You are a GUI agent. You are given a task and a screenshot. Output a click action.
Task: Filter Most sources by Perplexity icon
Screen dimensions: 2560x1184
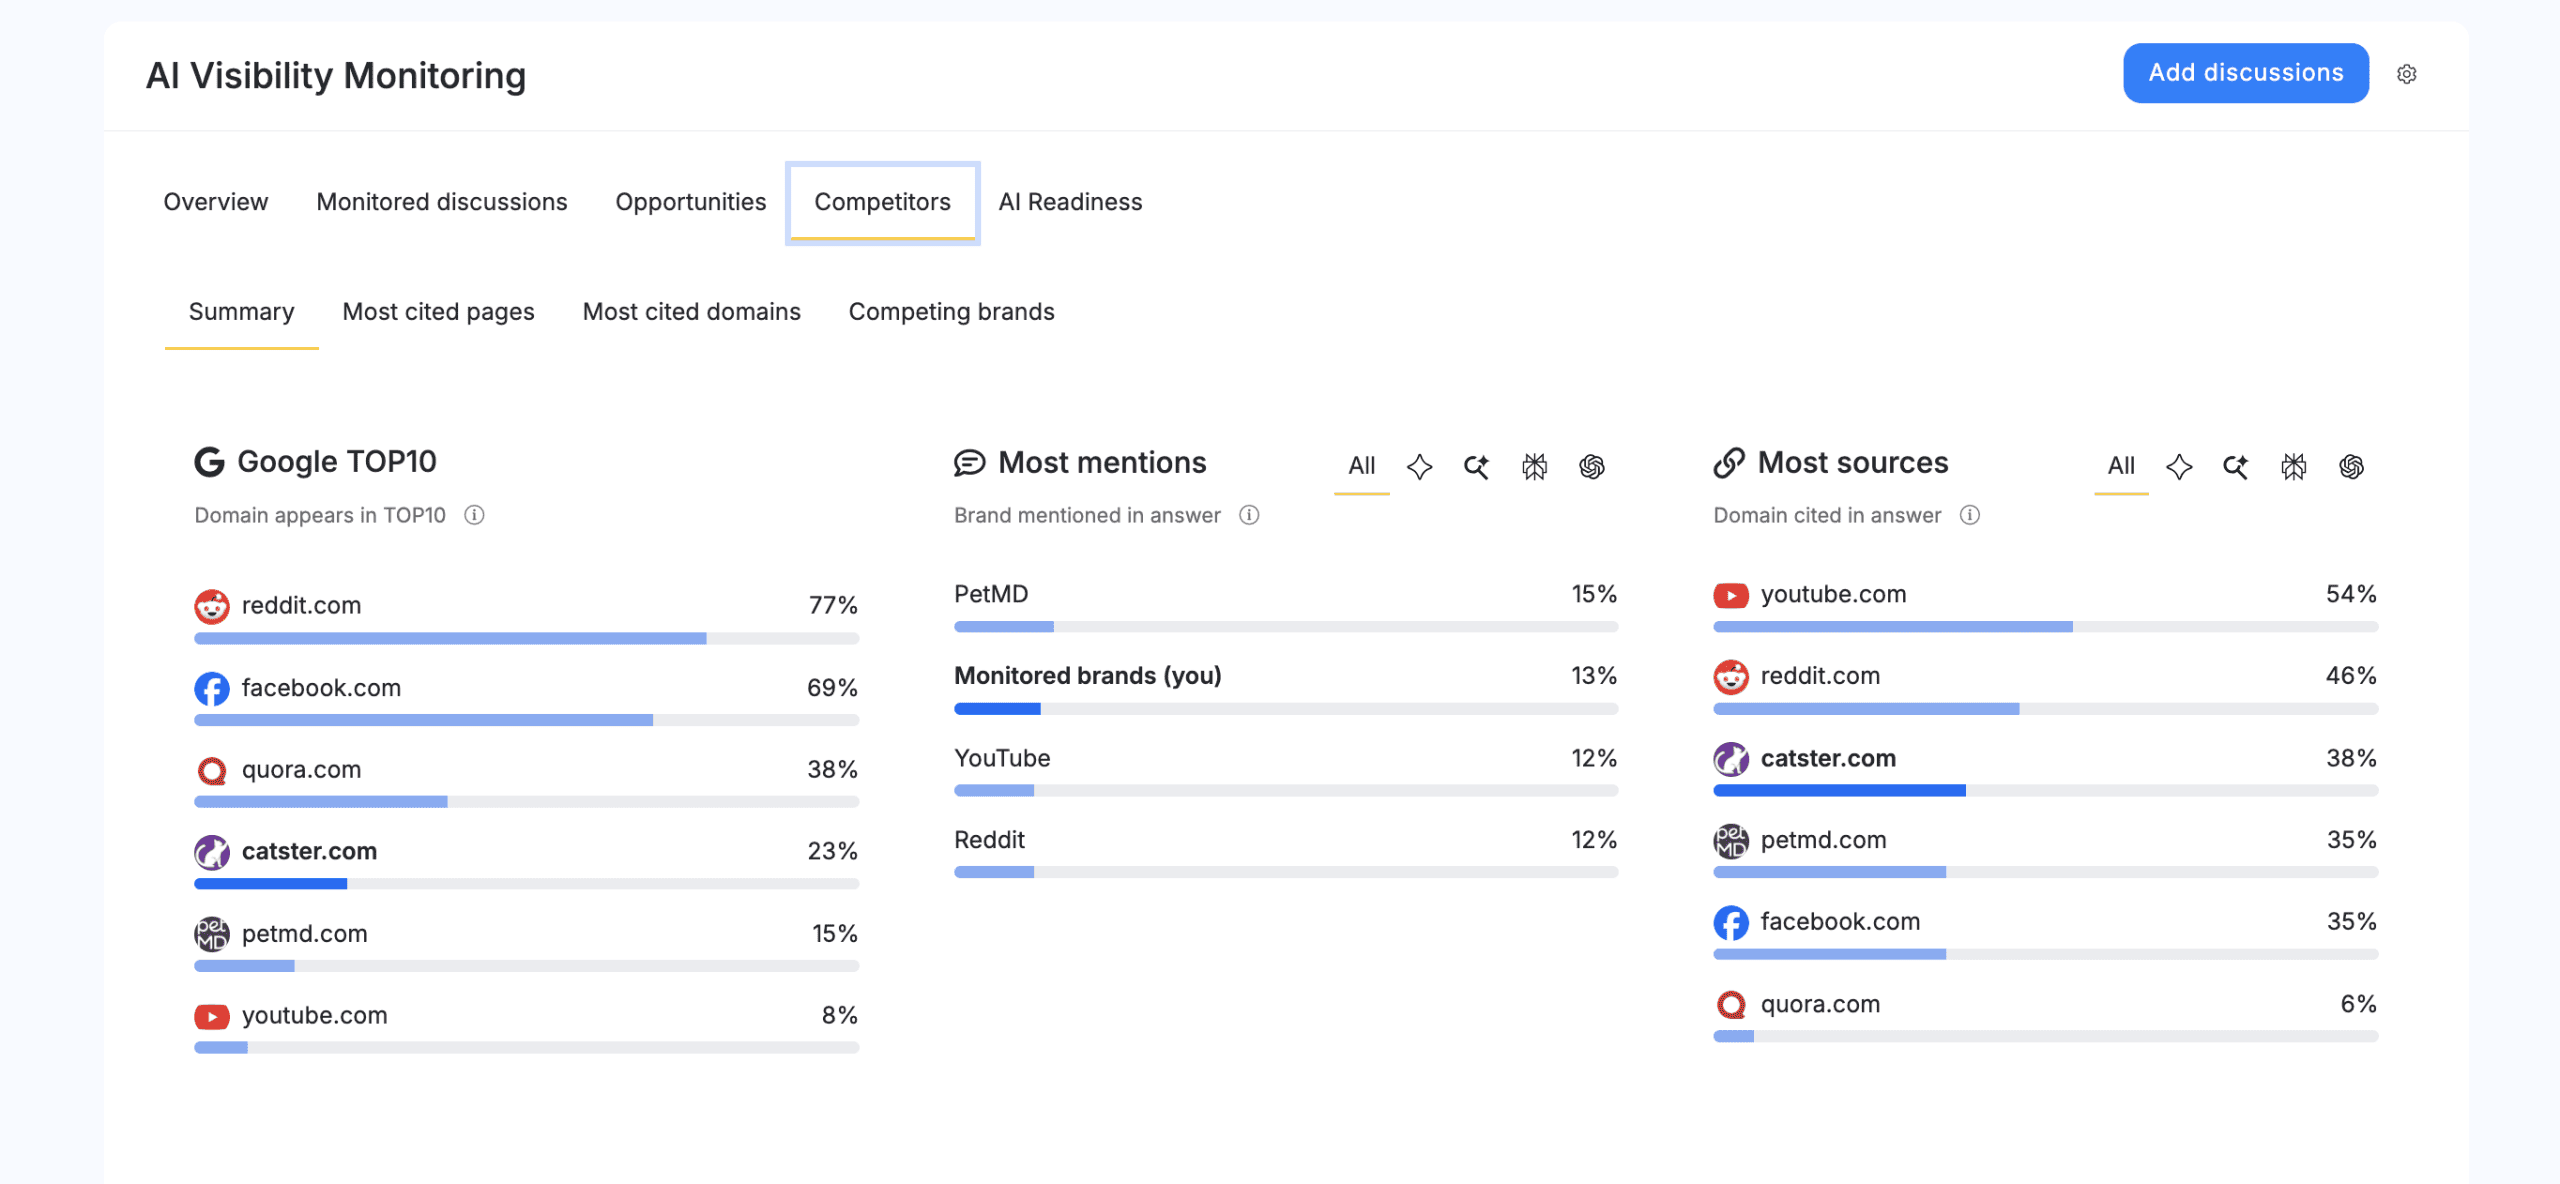[2294, 467]
